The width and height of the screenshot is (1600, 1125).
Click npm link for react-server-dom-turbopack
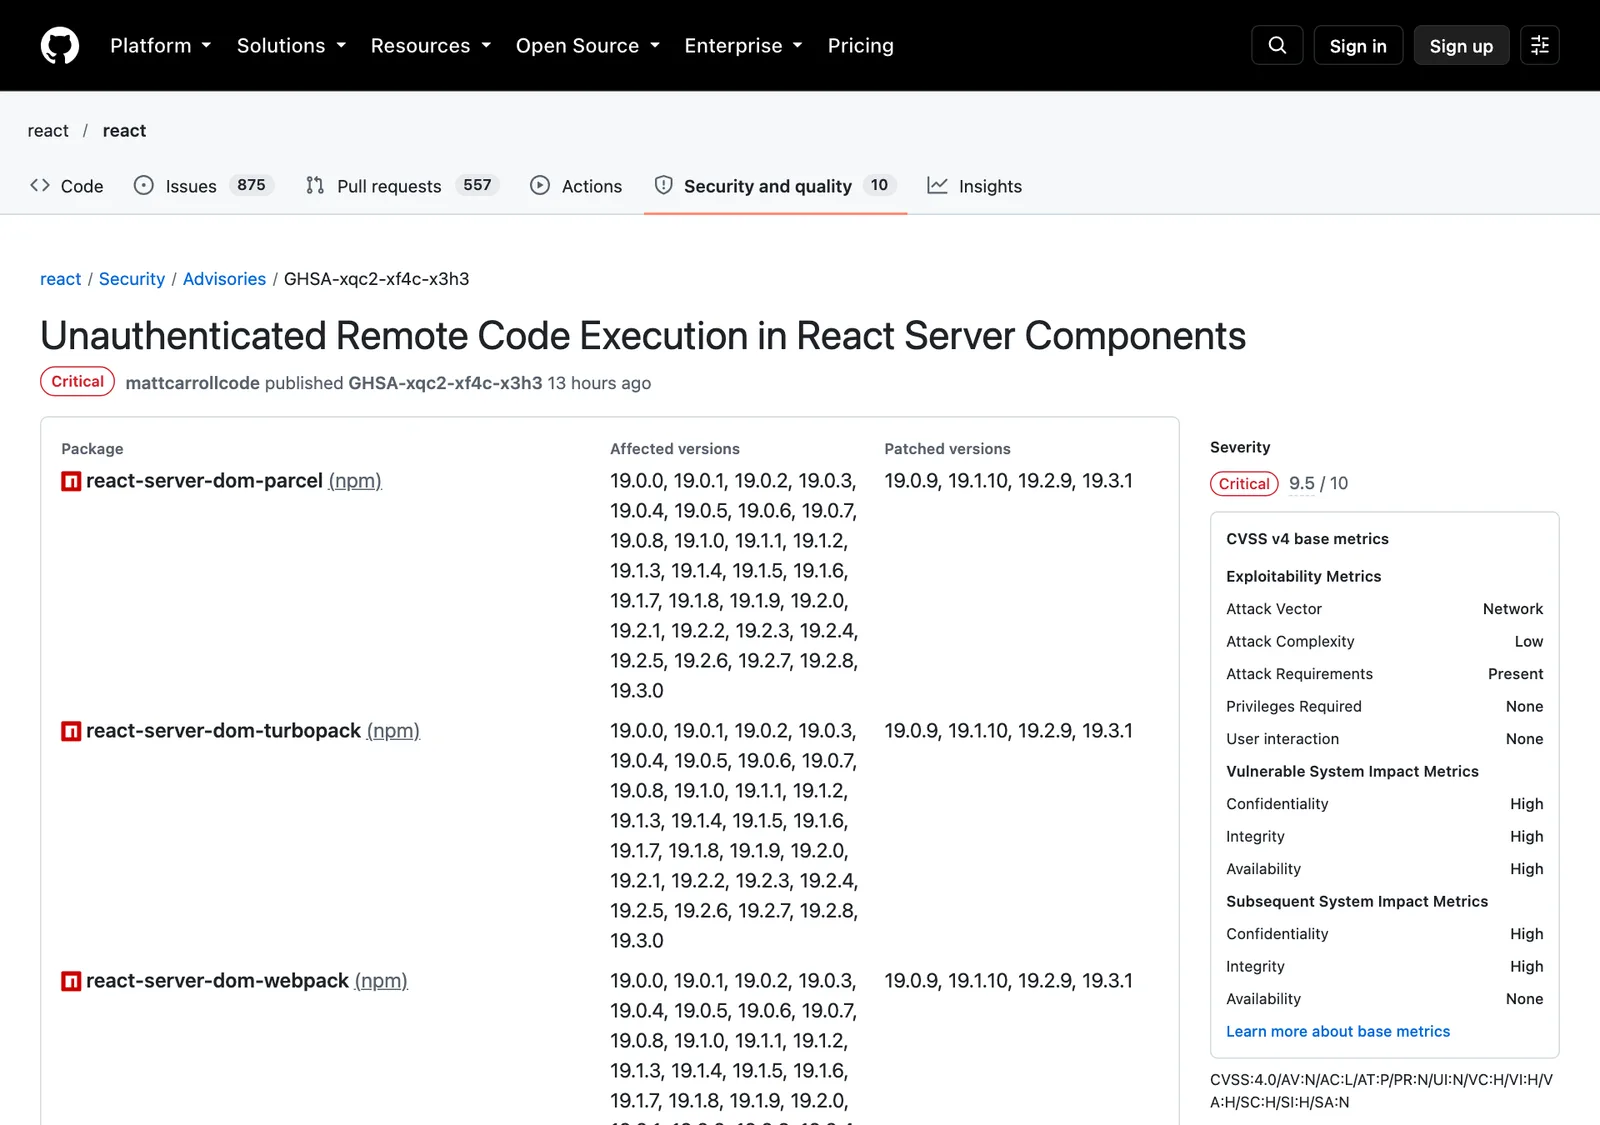[393, 731]
